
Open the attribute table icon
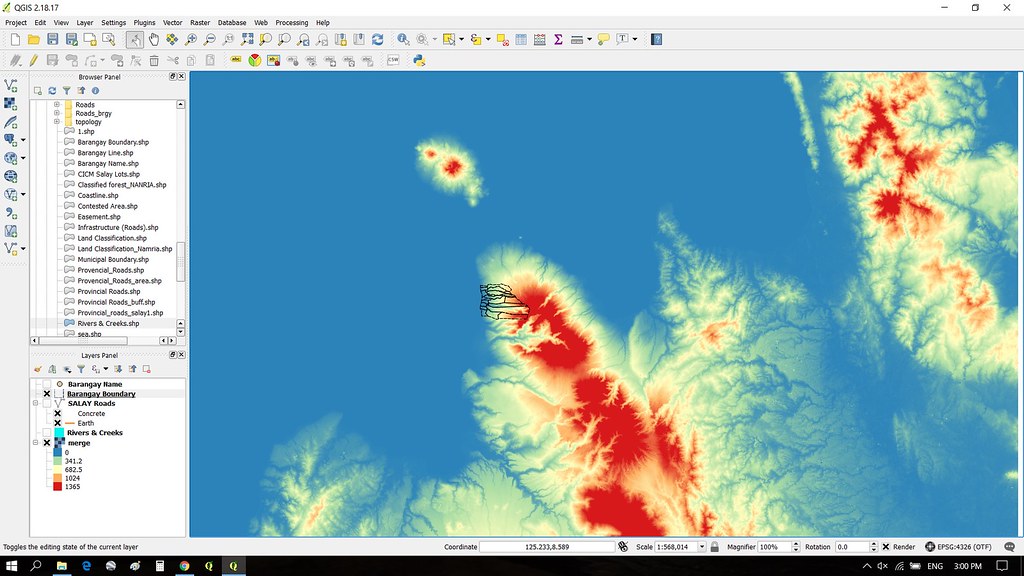click(520, 40)
